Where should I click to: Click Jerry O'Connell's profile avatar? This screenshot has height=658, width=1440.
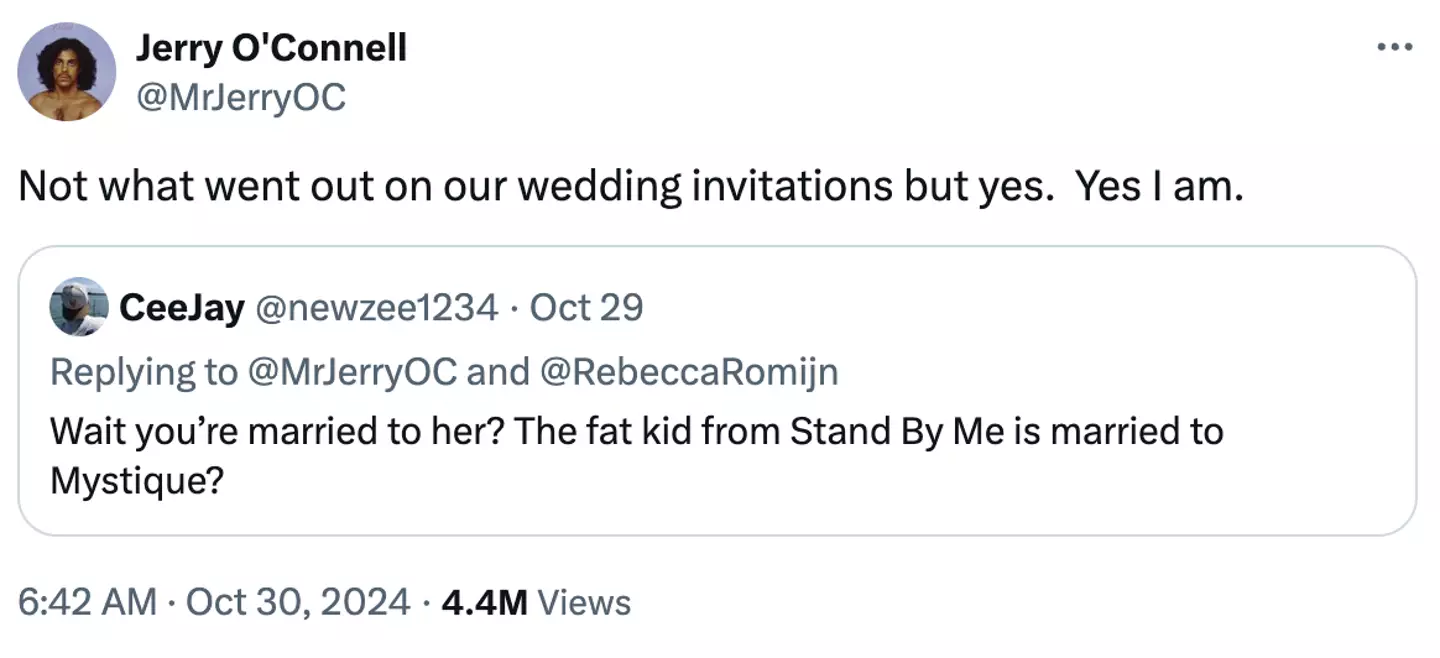coord(66,71)
